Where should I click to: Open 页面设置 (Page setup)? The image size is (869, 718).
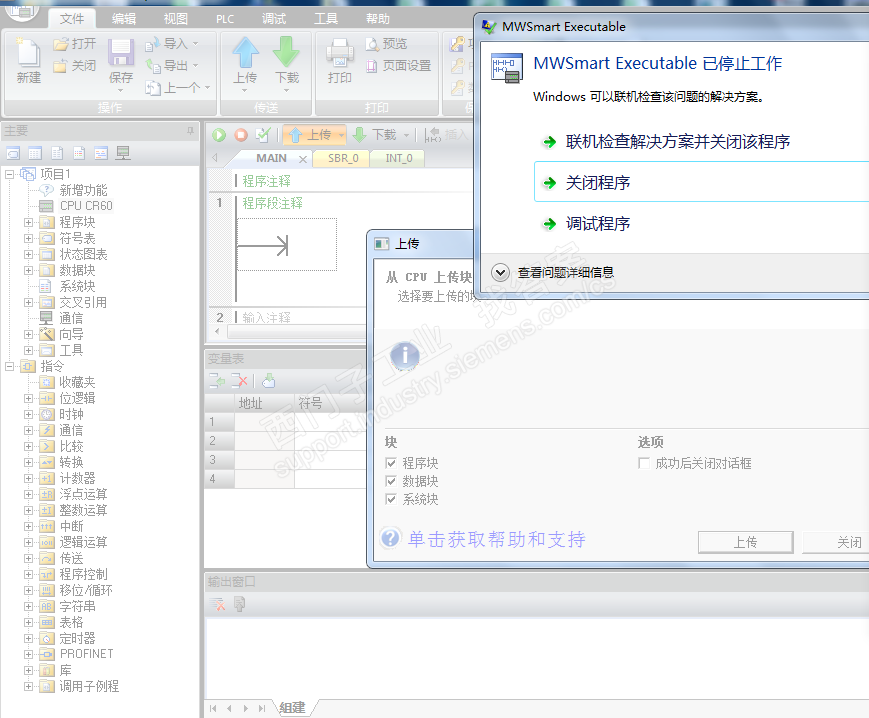398,66
